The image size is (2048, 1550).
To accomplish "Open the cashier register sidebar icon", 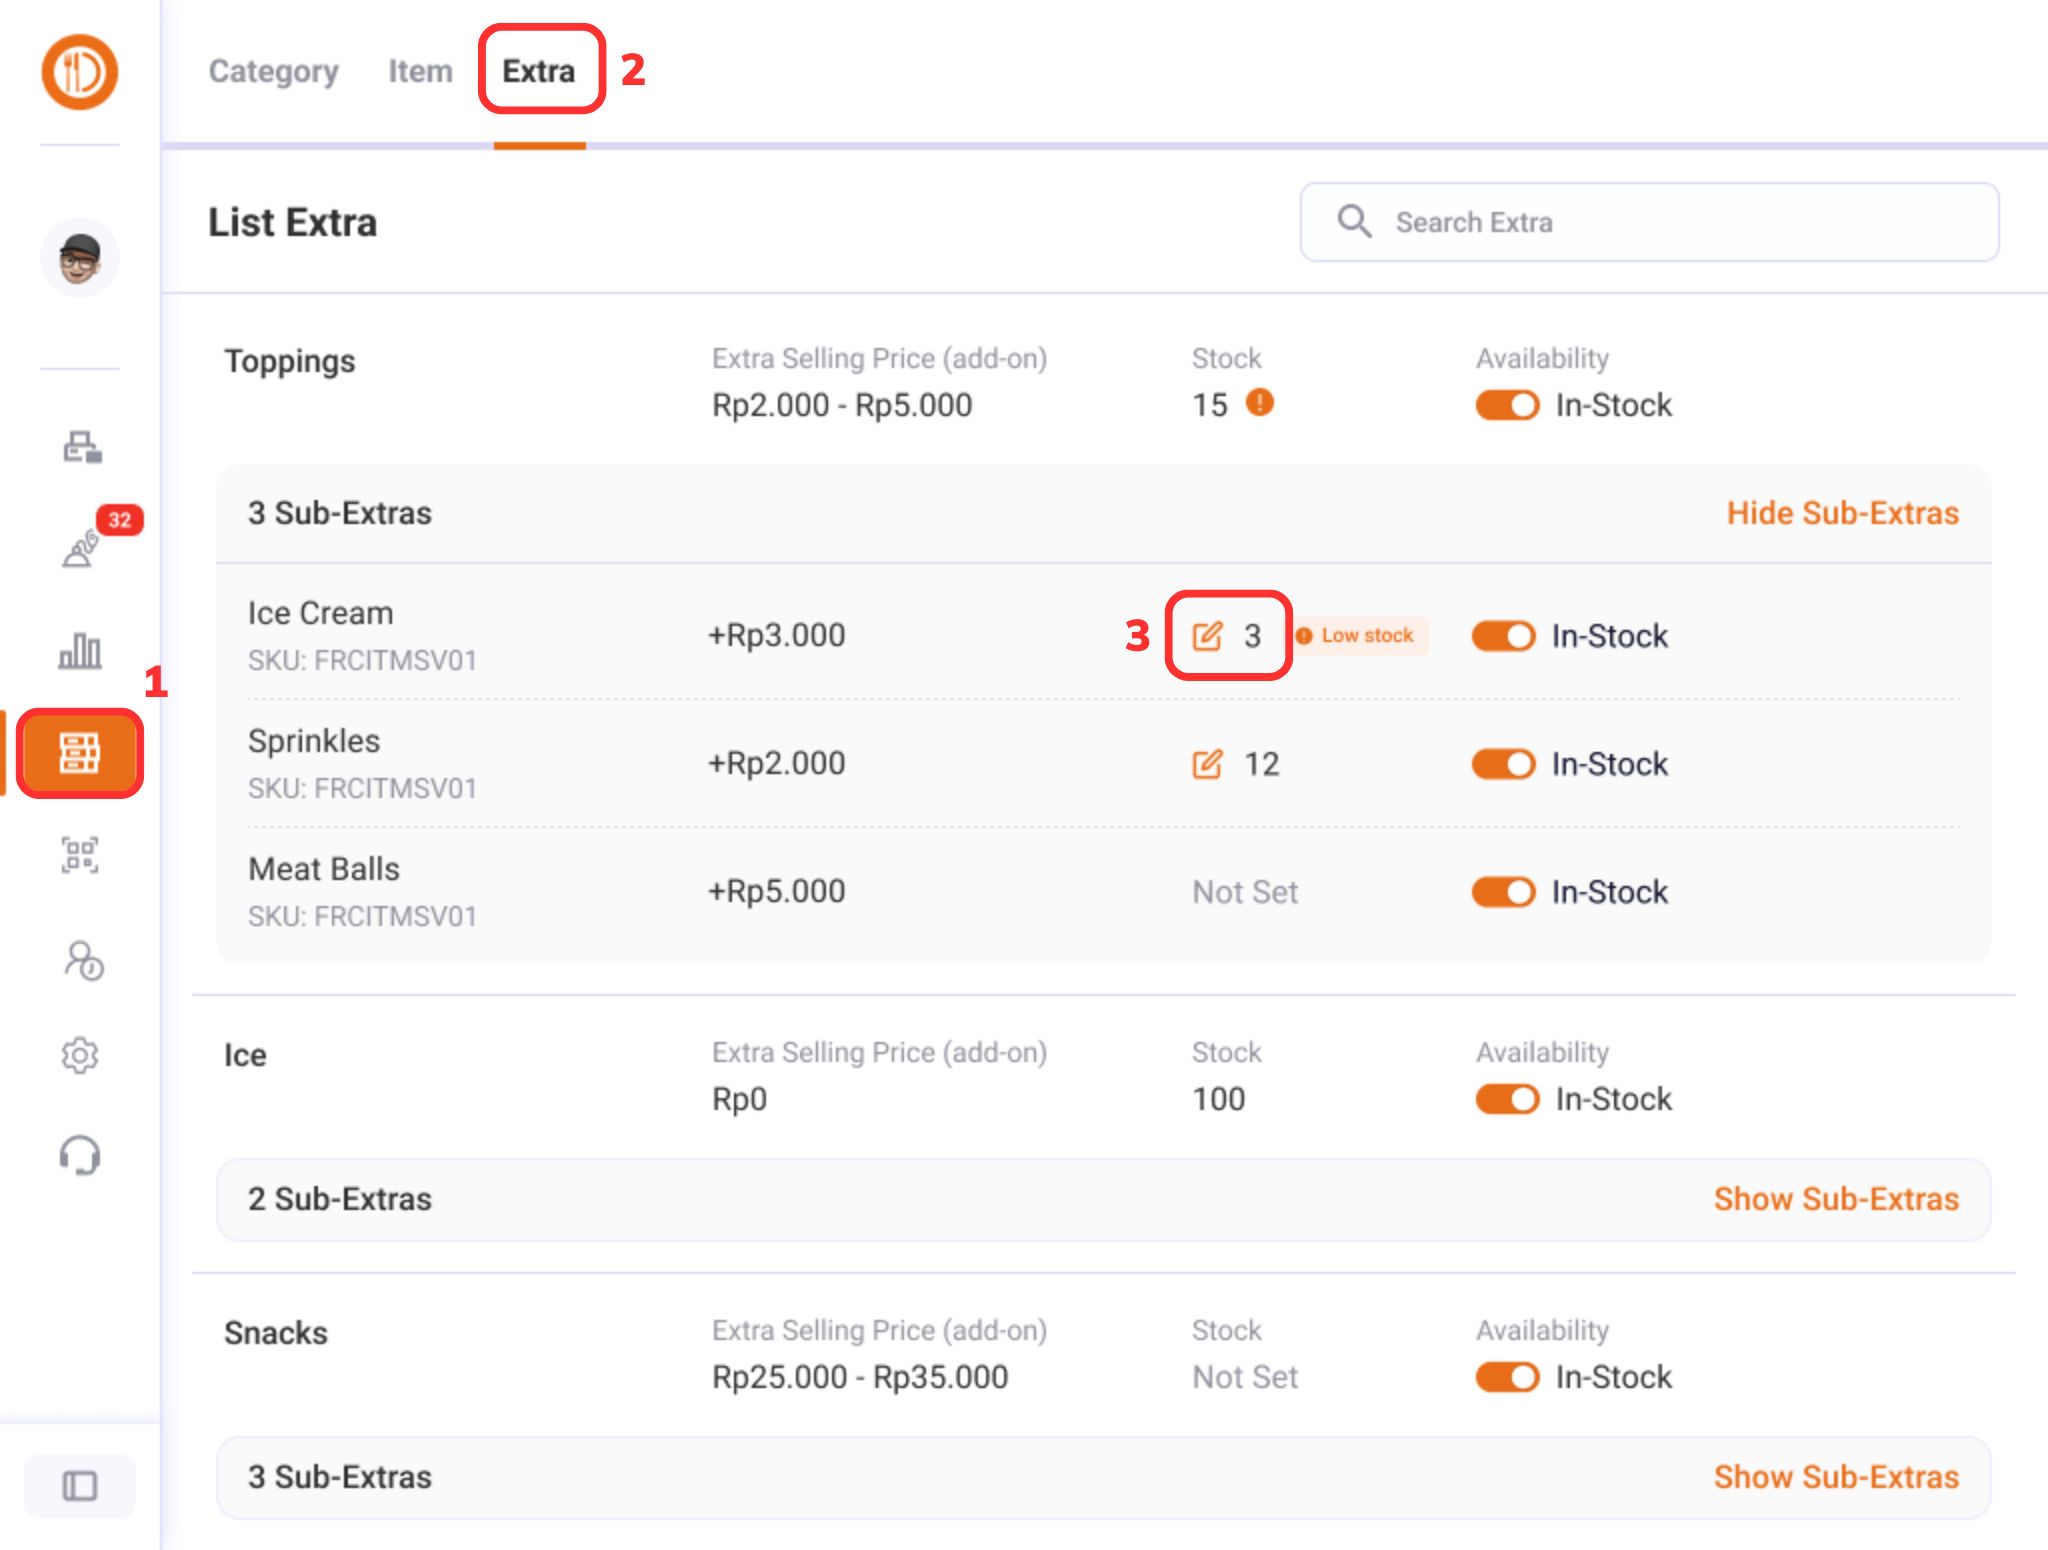I will (x=81, y=447).
